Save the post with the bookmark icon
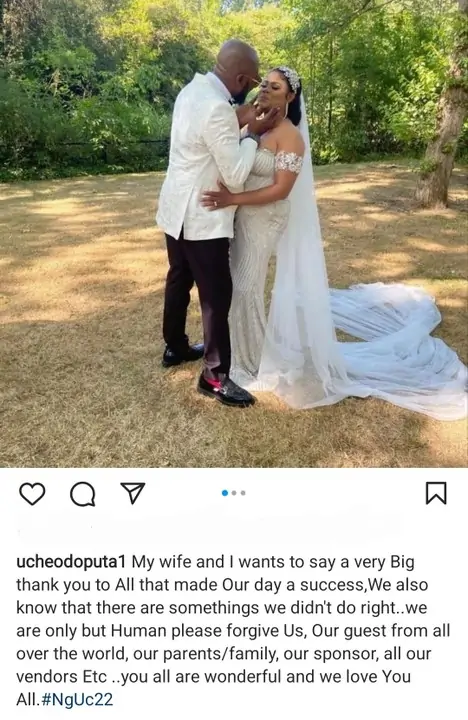Viewport: 468px width, 720px height. [436, 493]
